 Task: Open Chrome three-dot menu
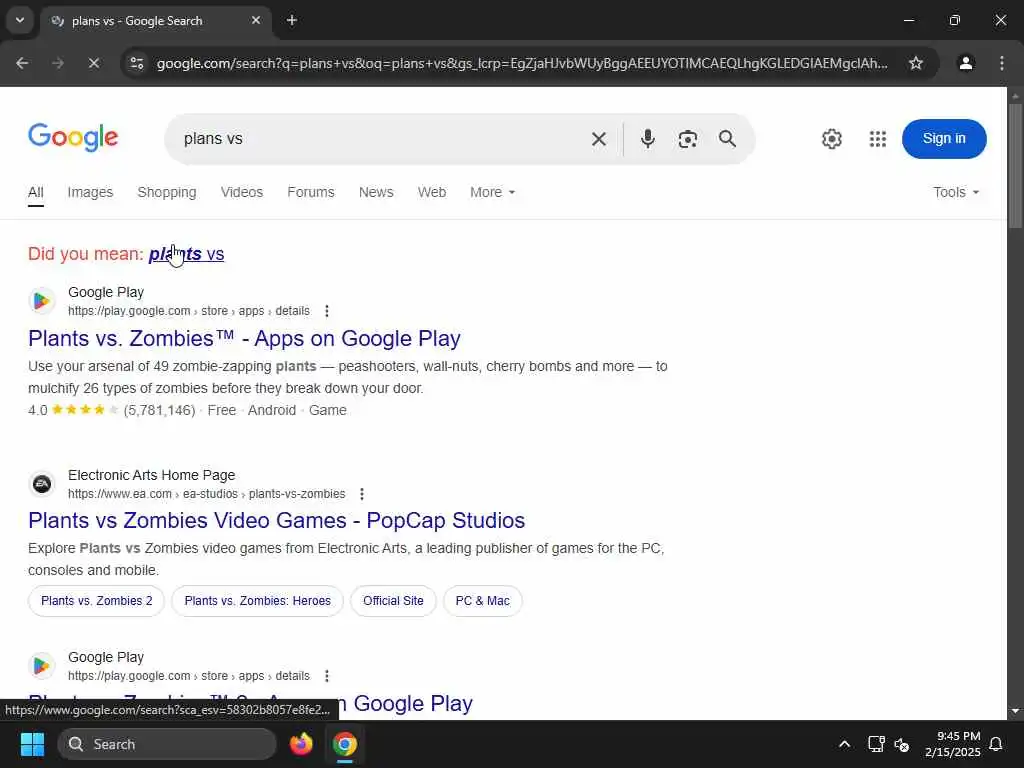pos(1001,63)
